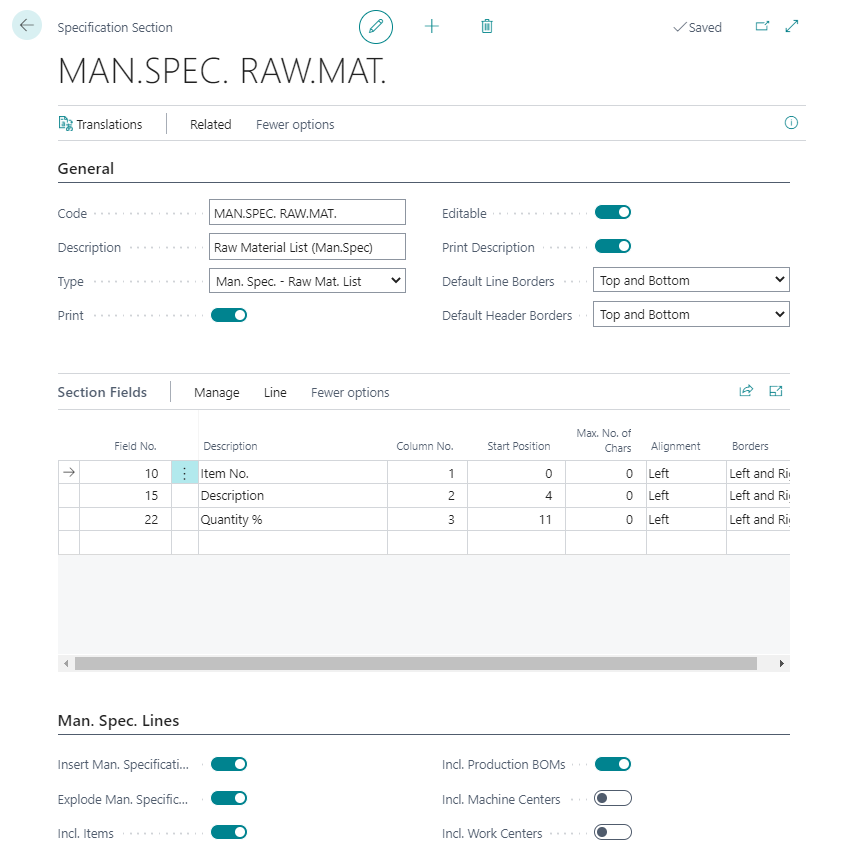Select 'Item No.' description cell
Screen dimensions: 863x863
tap(293, 473)
